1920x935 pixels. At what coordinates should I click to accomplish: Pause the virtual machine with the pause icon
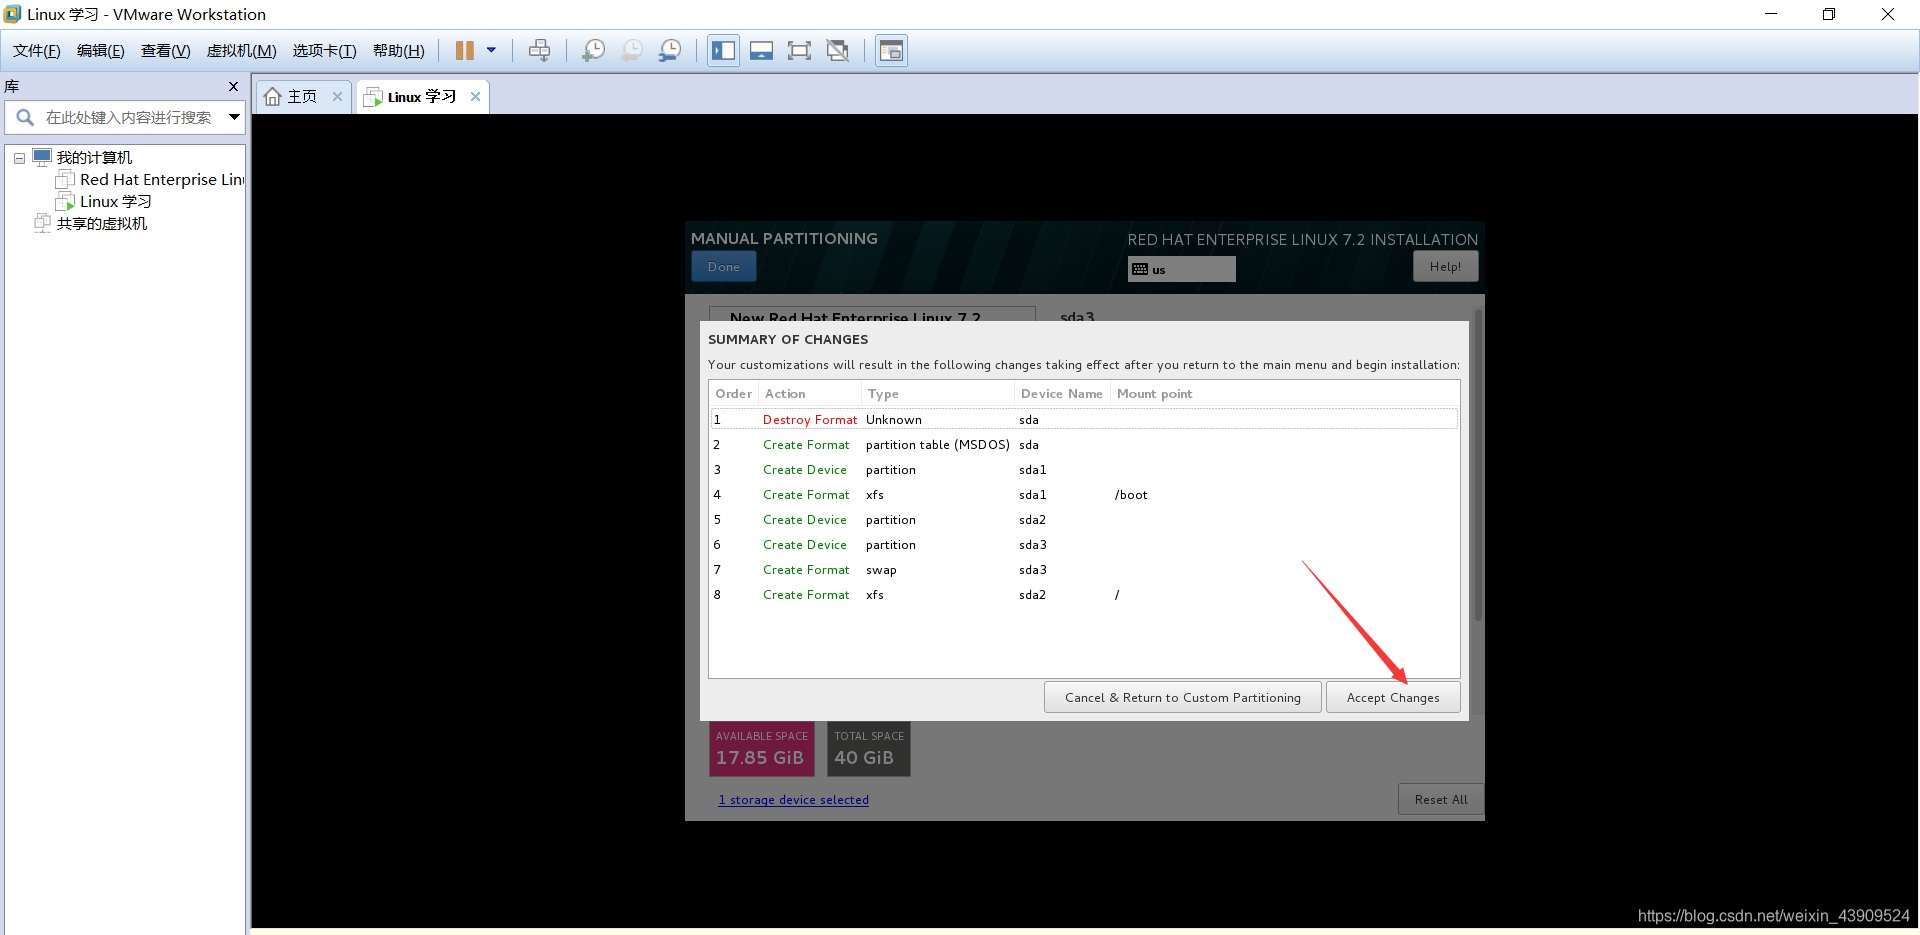(465, 51)
